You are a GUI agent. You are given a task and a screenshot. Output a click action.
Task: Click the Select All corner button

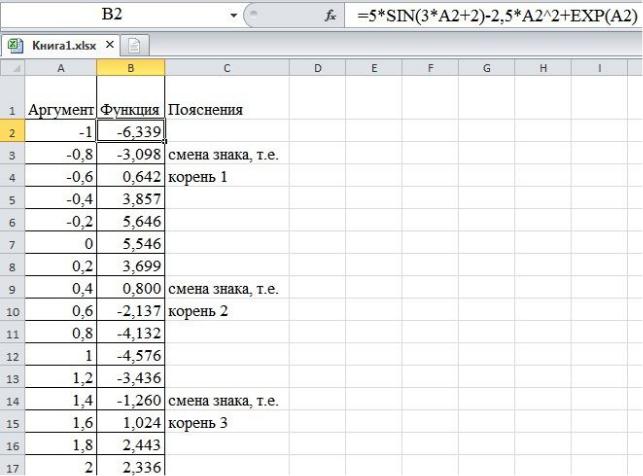[x=13, y=68]
